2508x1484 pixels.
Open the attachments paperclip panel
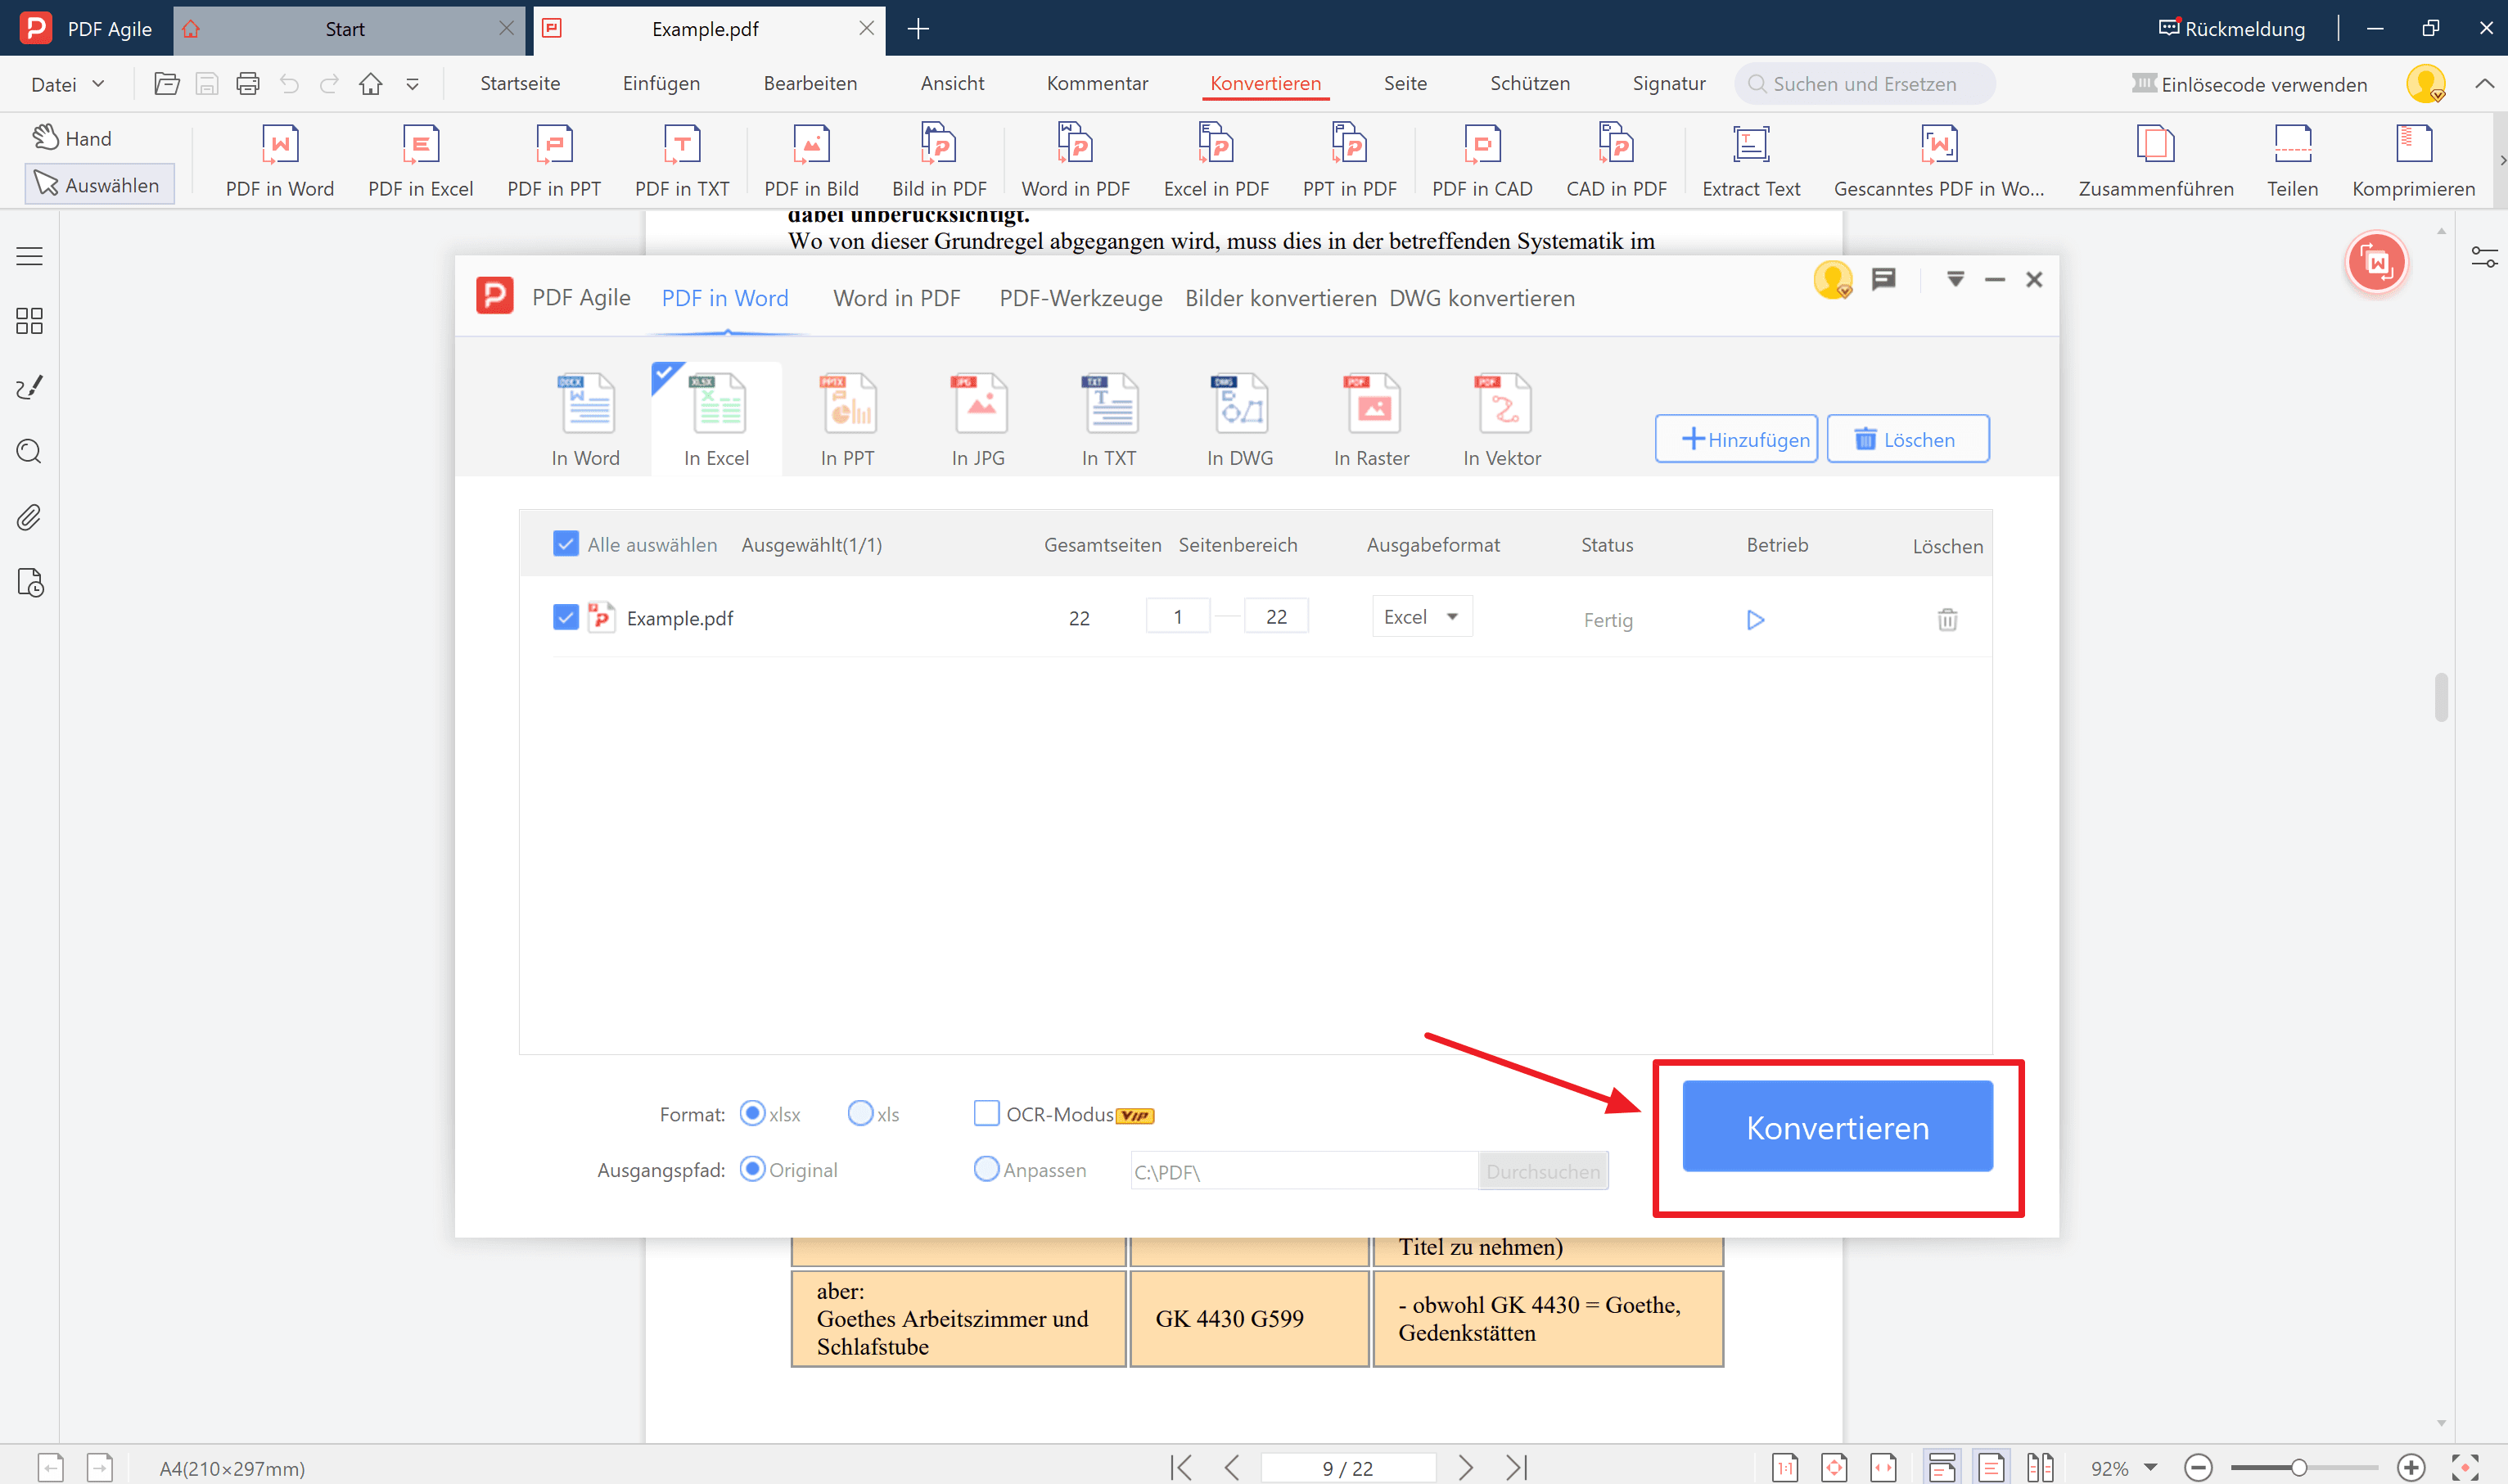click(x=30, y=517)
